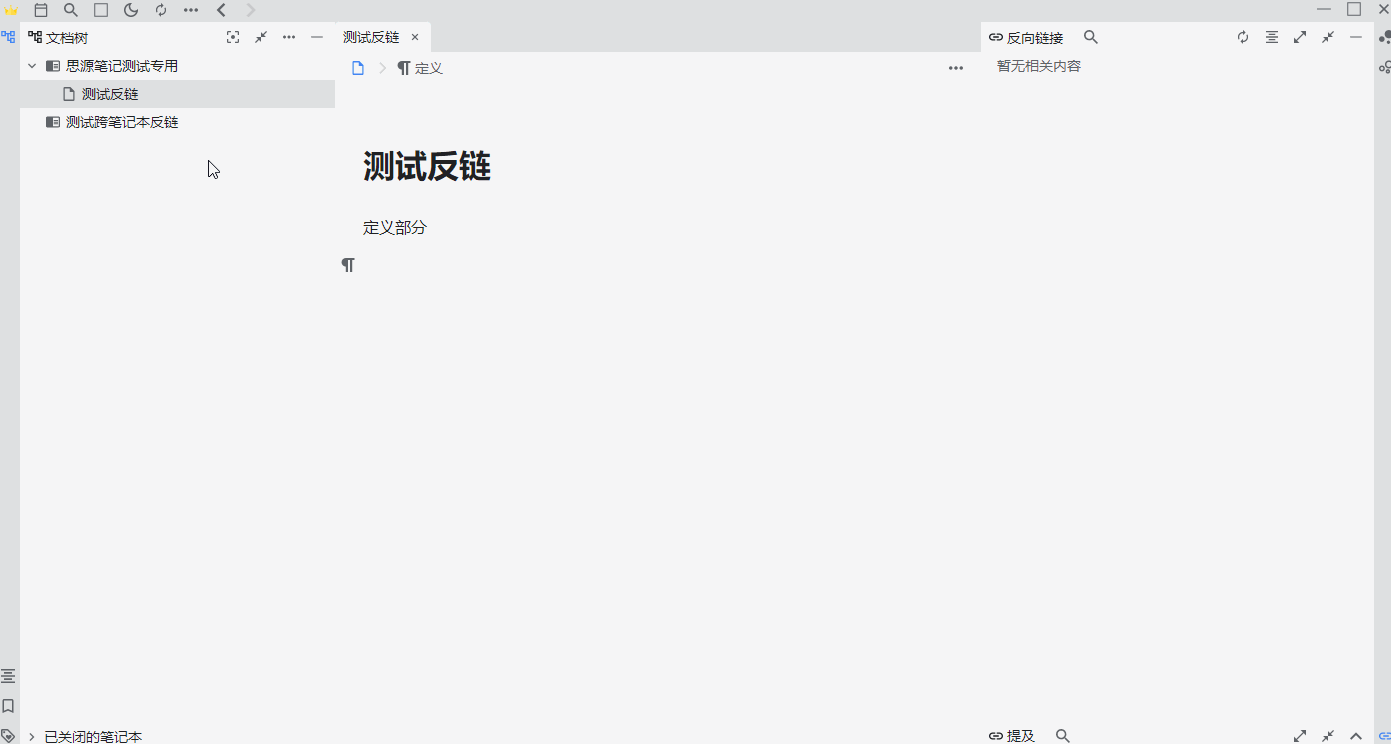1391x744 pixels.
Task: Open the tag panel in the left dock
Action: coord(8,736)
